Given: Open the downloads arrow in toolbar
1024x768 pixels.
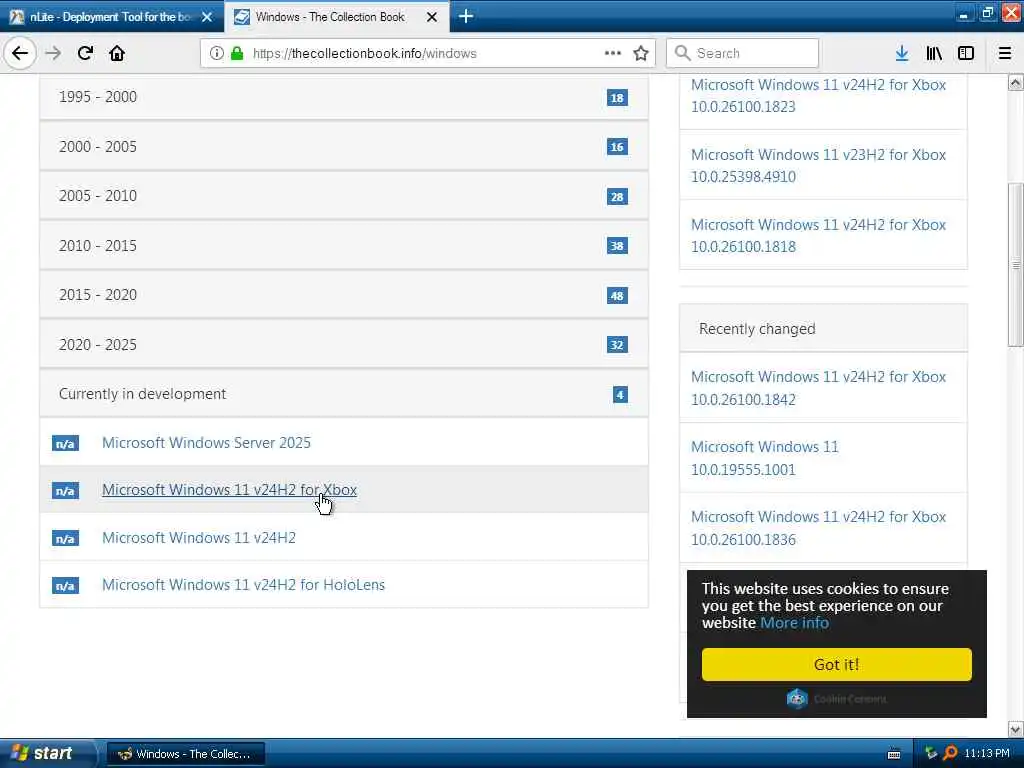Looking at the screenshot, I should pyautogui.click(x=902, y=53).
